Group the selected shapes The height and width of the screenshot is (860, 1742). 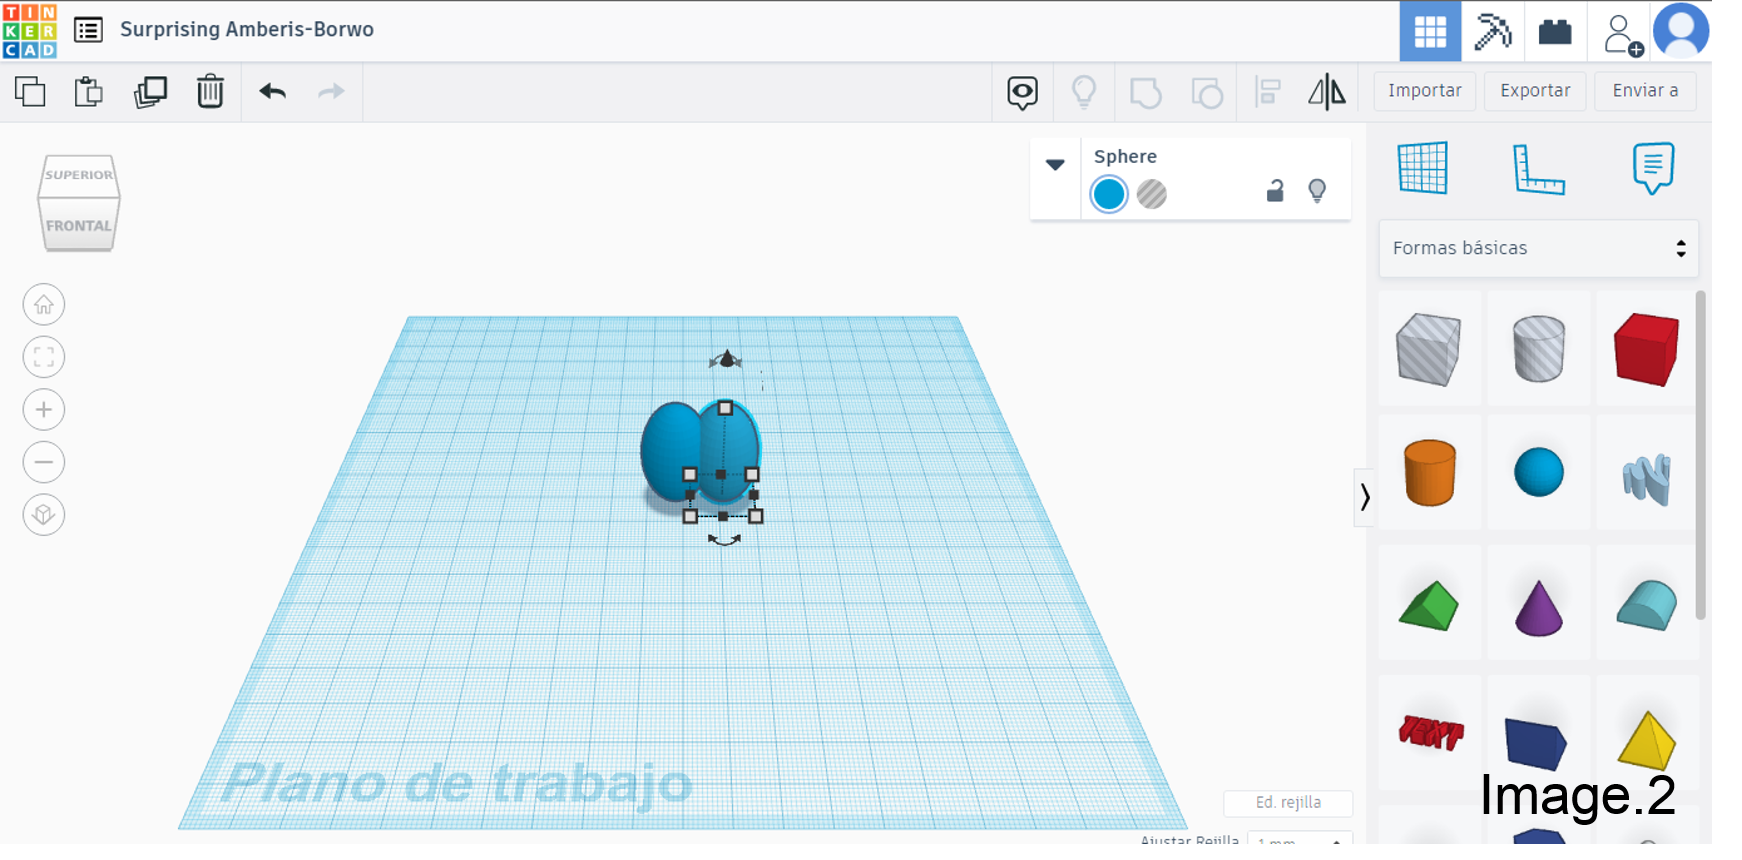[1145, 93]
